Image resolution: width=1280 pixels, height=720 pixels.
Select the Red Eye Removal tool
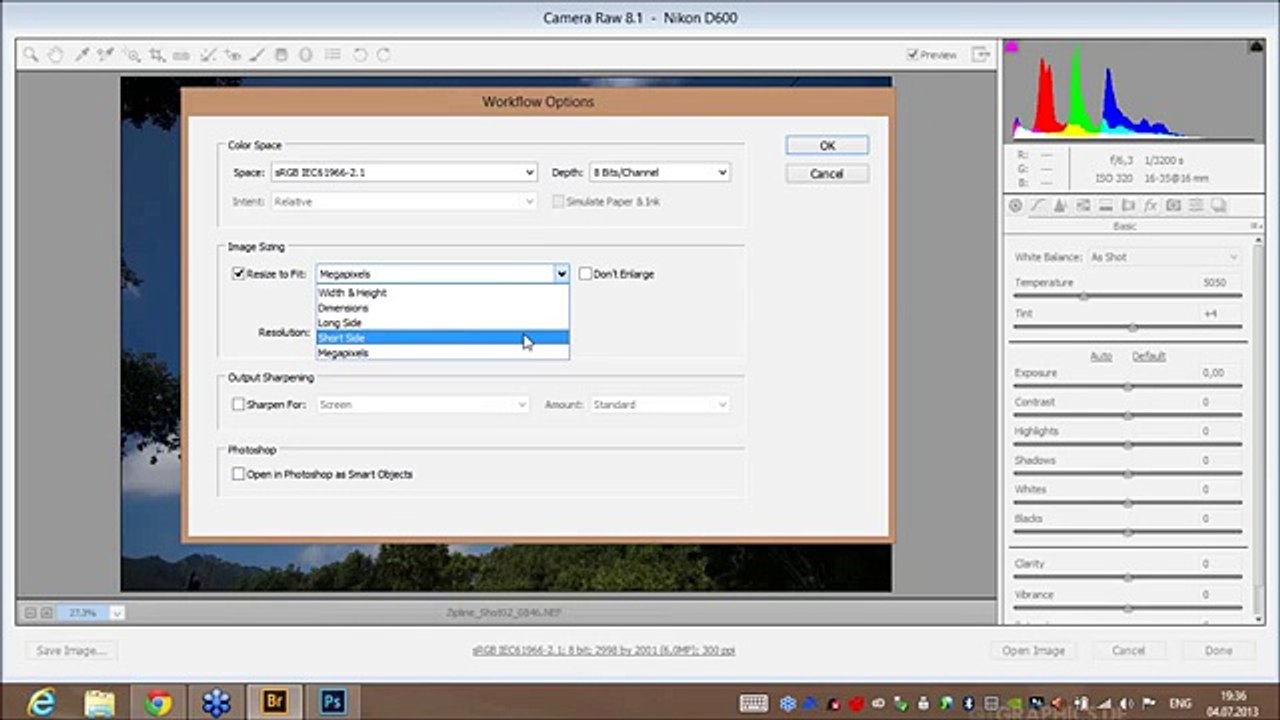(232, 55)
